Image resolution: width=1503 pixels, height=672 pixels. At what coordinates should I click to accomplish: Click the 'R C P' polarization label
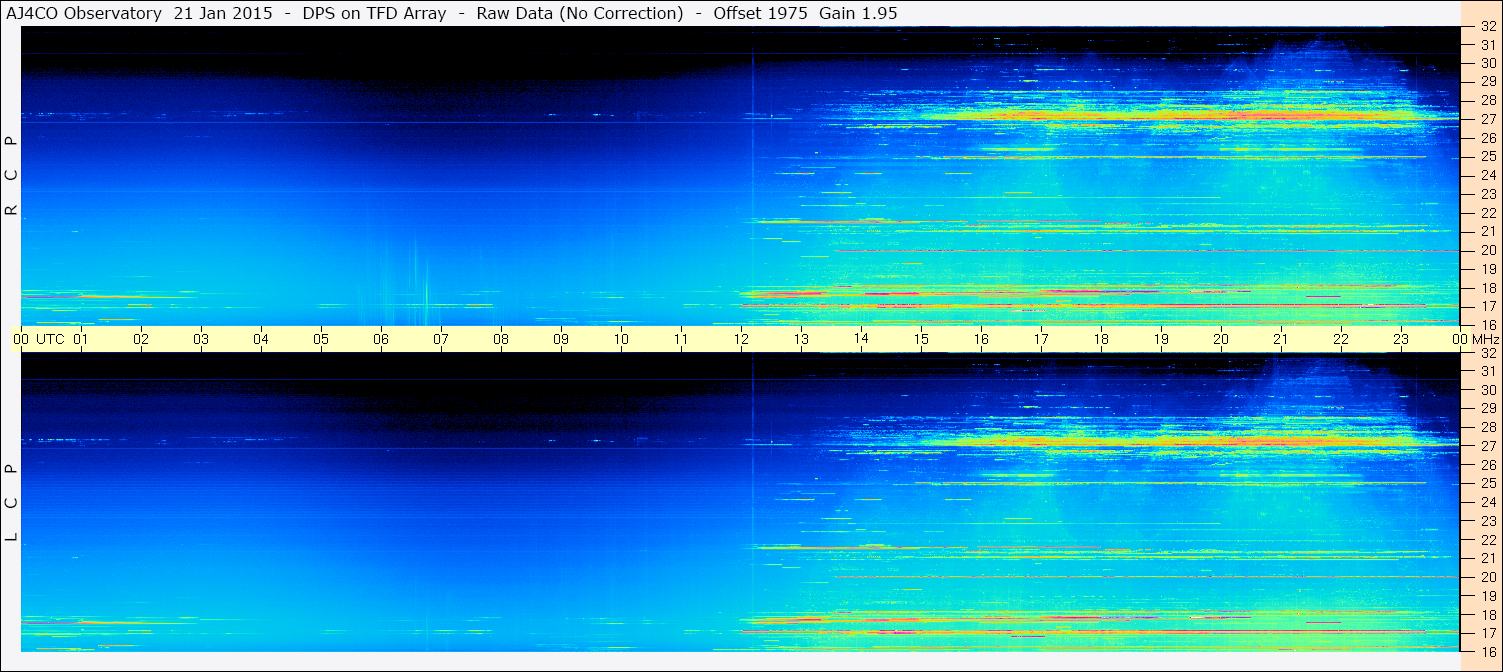[12, 176]
